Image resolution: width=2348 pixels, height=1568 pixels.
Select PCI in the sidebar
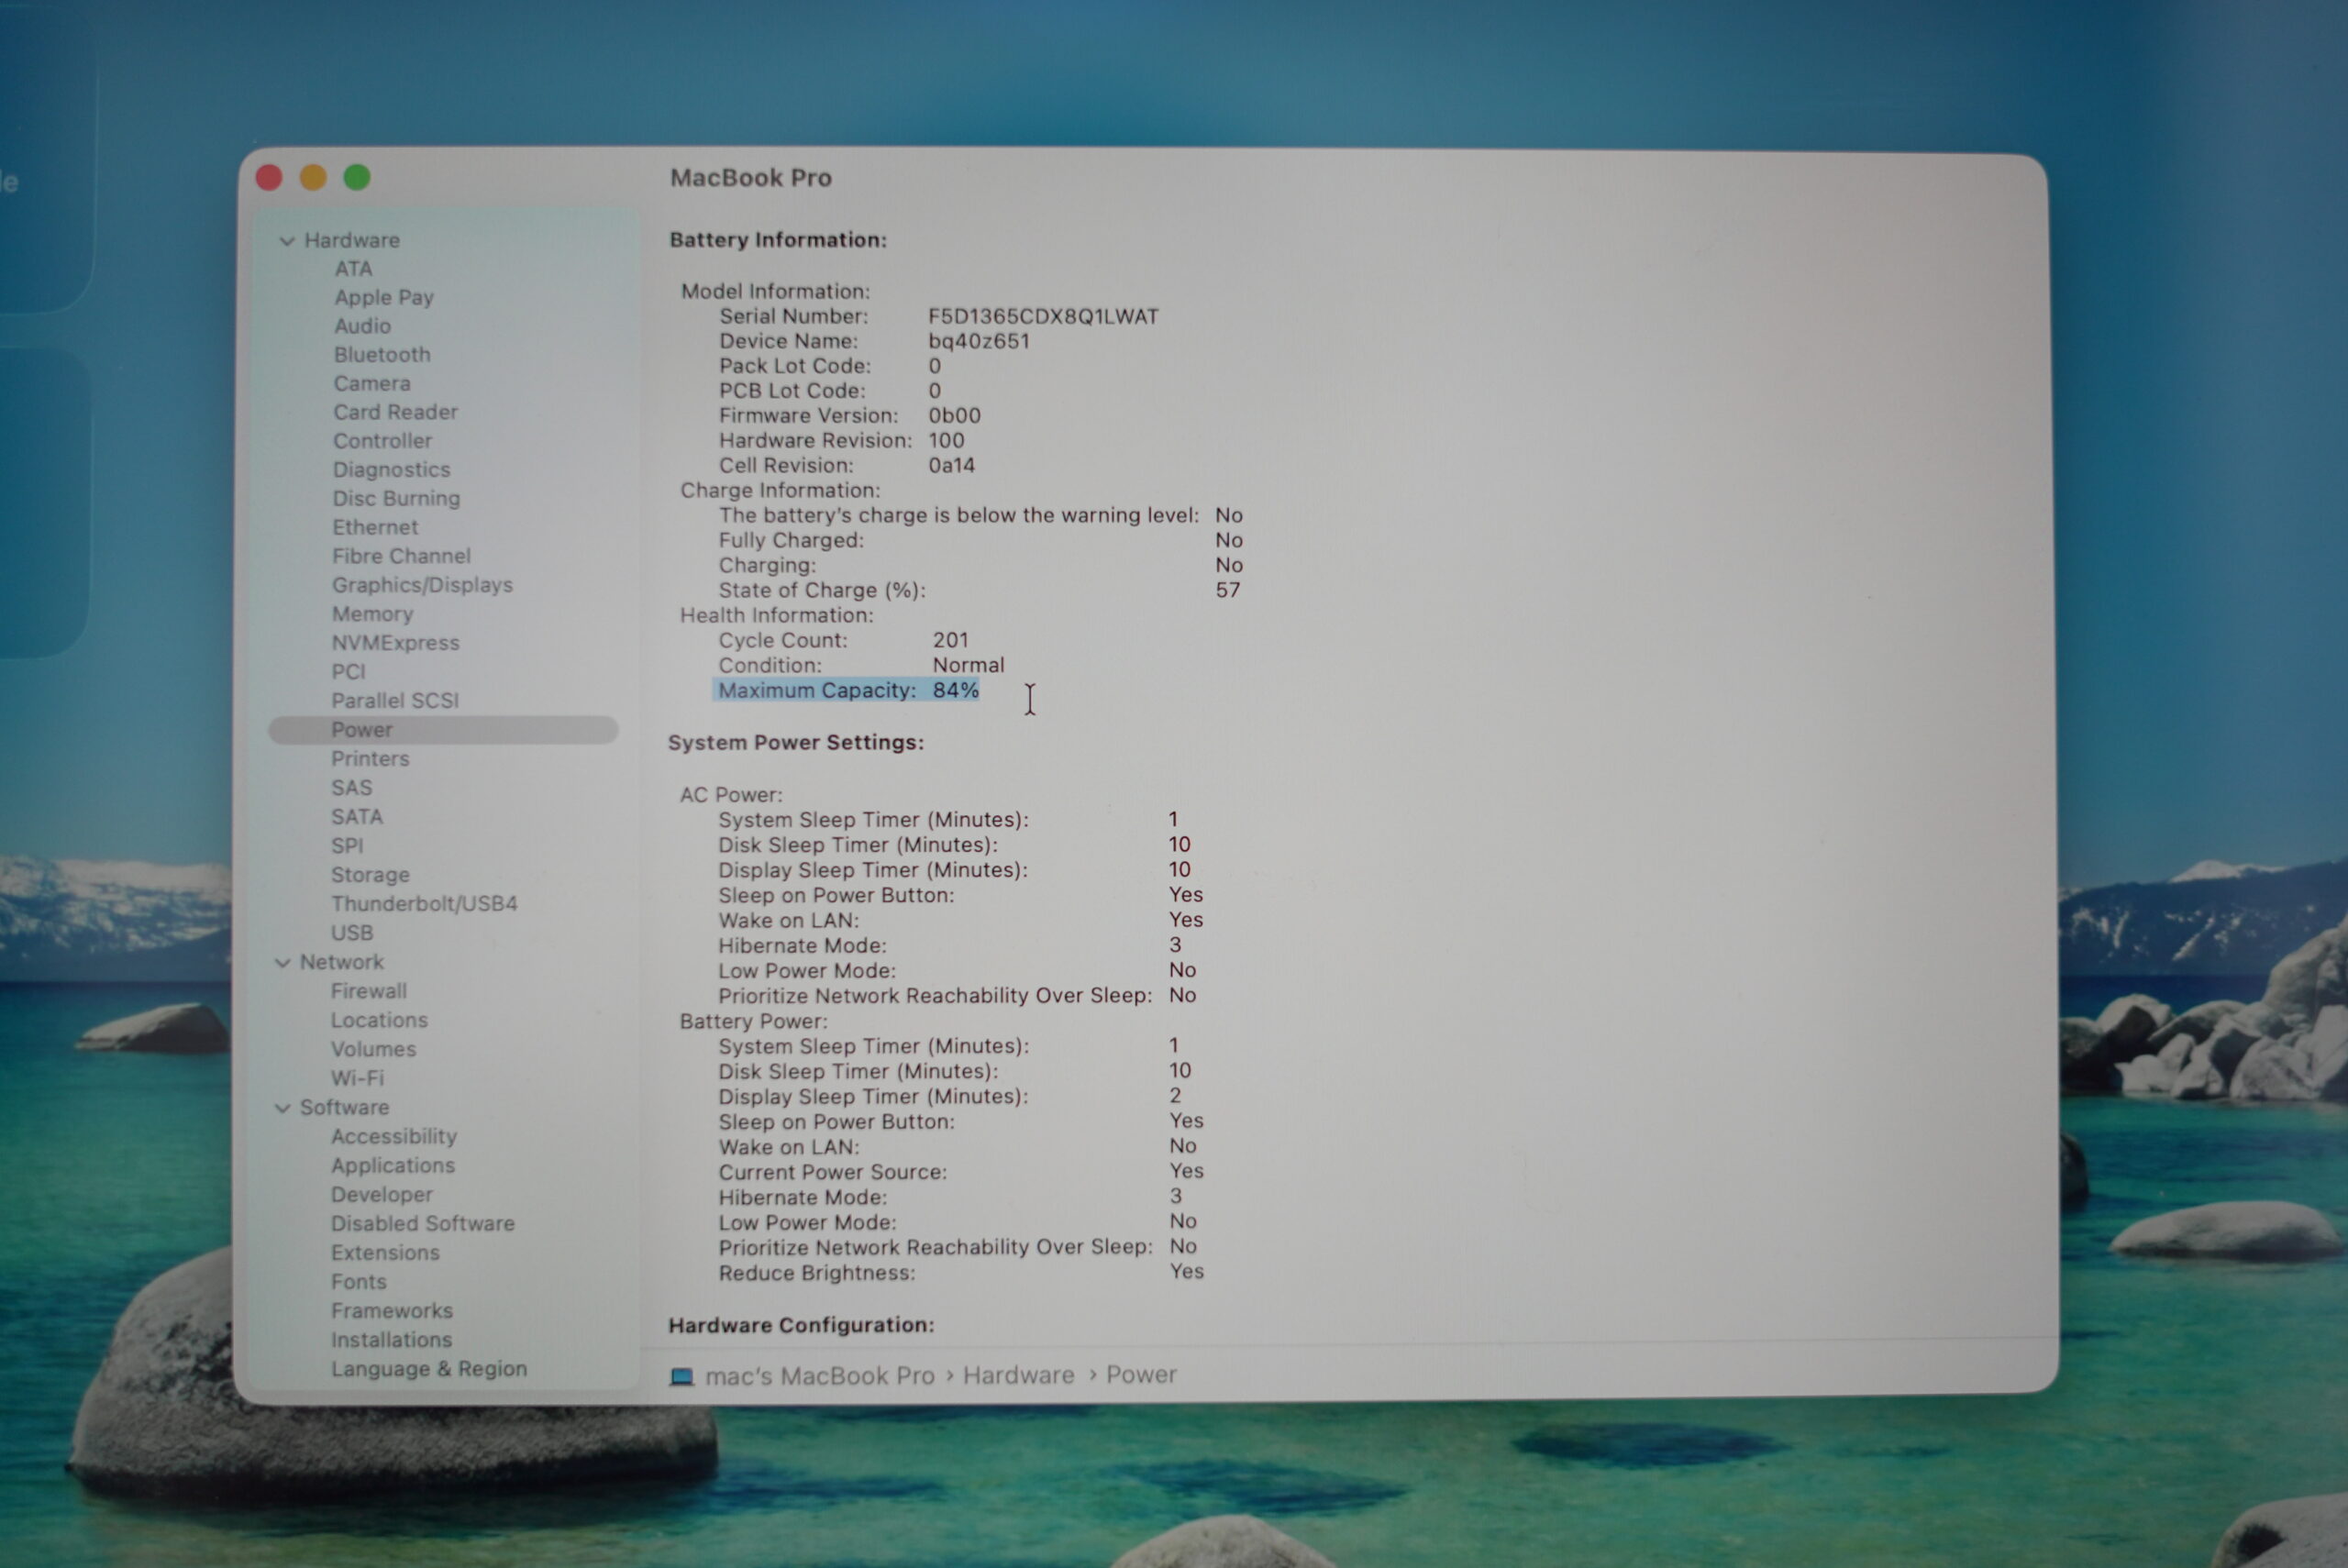(348, 673)
